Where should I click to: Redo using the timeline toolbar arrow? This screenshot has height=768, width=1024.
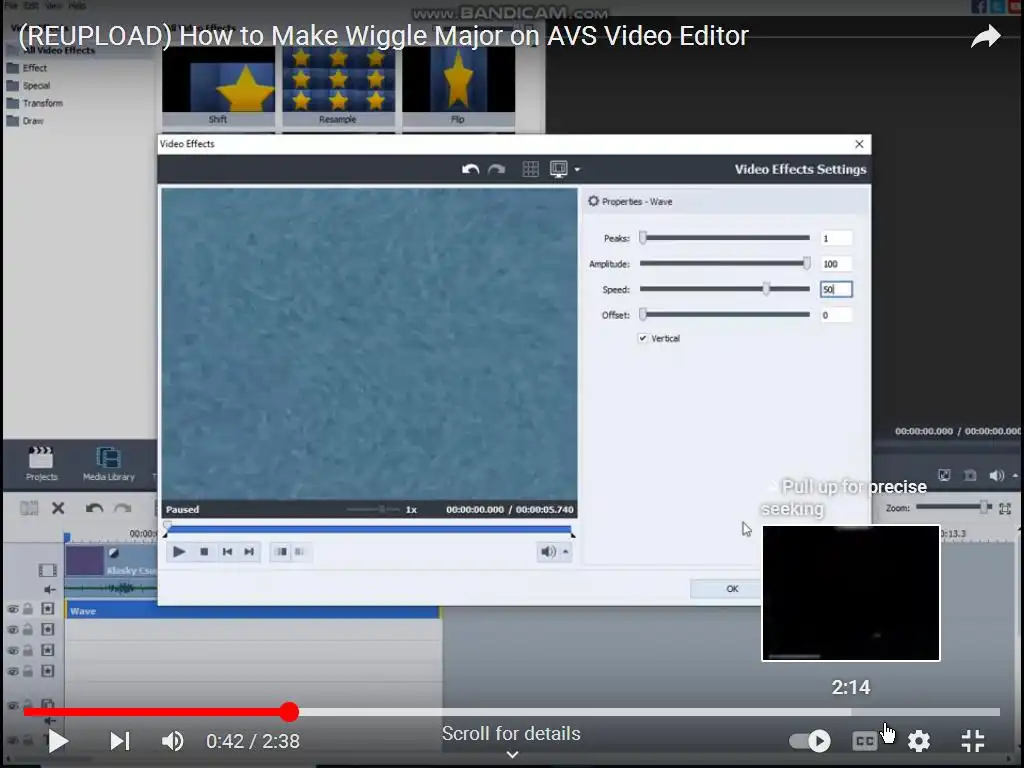pyautogui.click(x=123, y=508)
